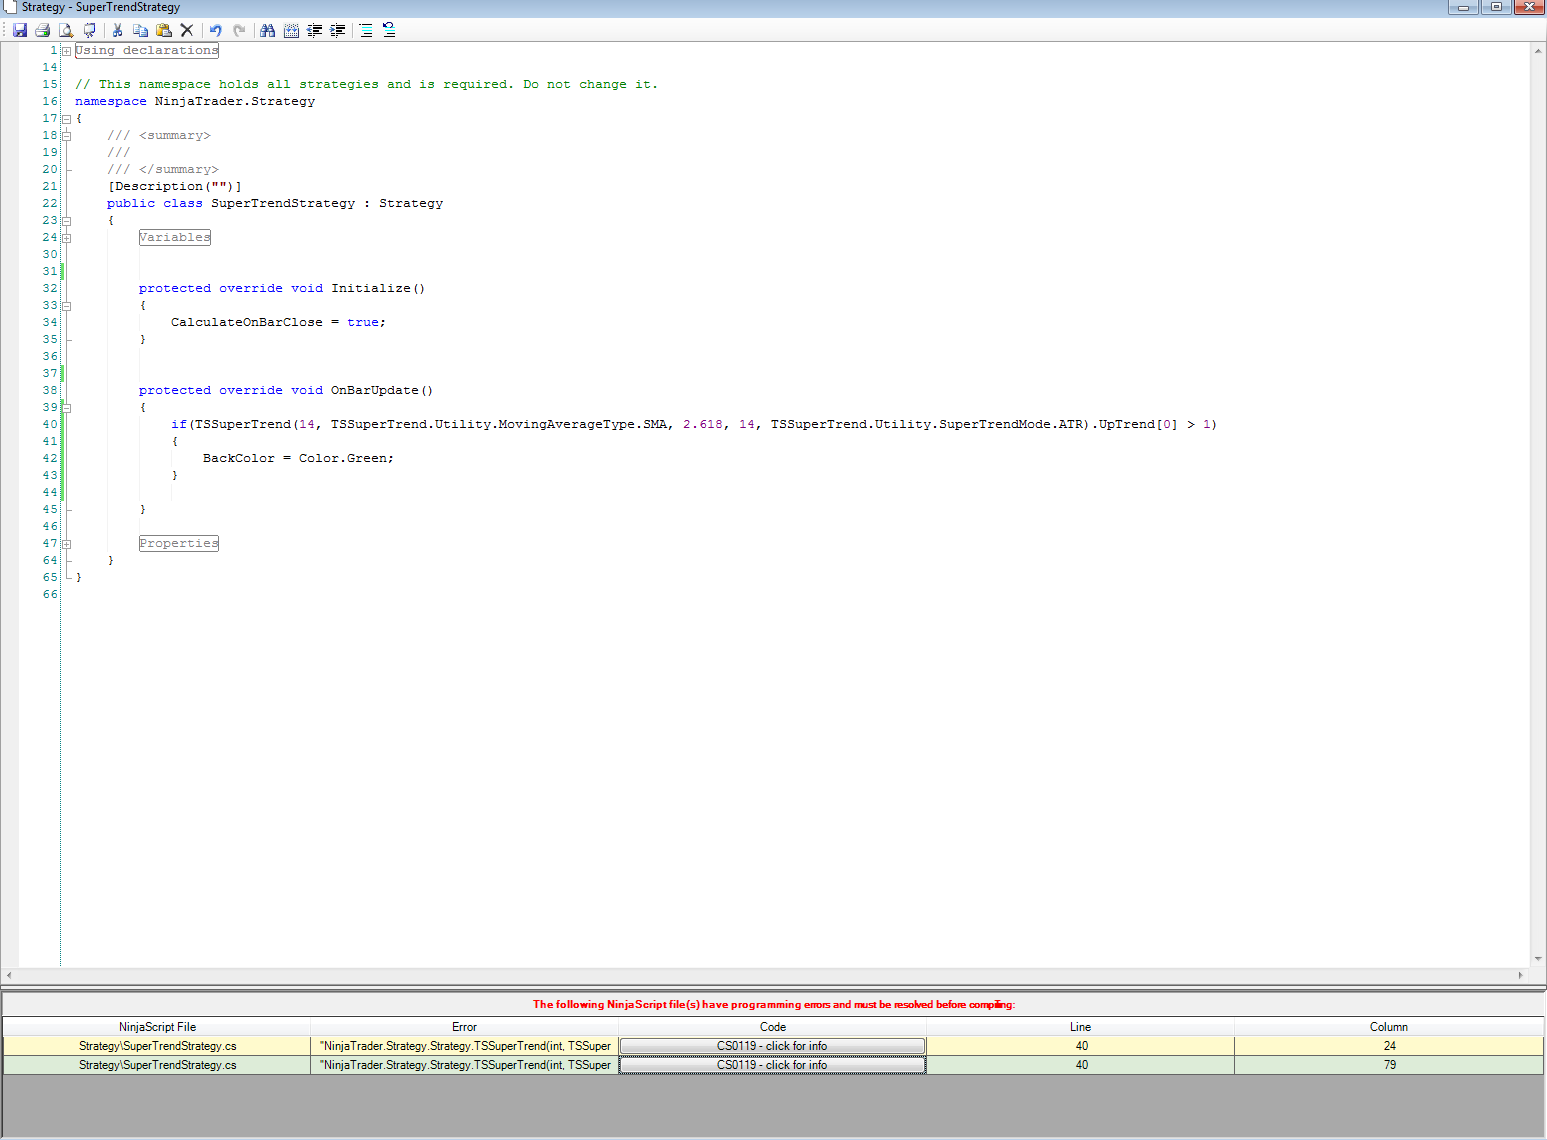Click the 'UpTrend[0]' text on line 40
The height and width of the screenshot is (1140, 1547).
pos(1138,424)
